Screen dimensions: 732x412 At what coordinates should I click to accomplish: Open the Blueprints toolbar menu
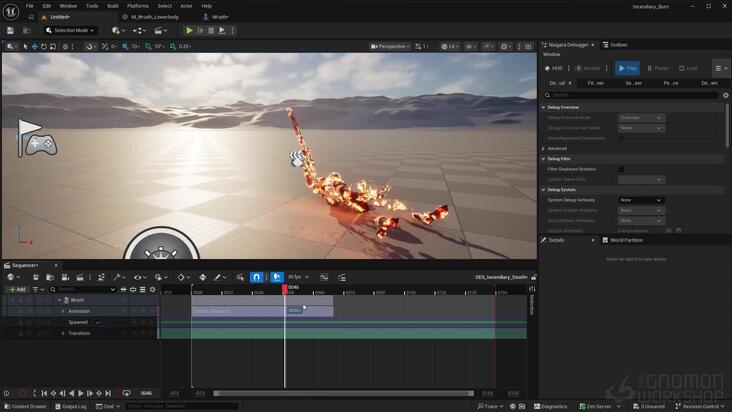point(140,30)
